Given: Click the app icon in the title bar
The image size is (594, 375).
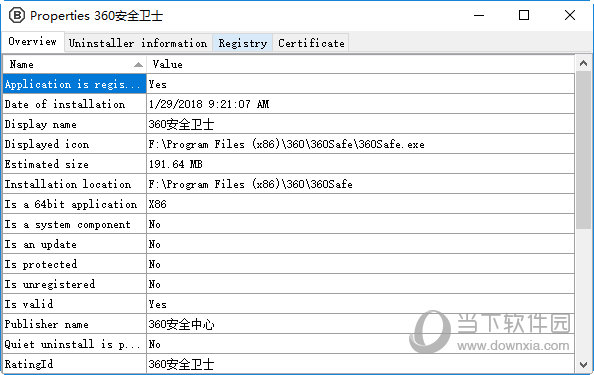Looking at the screenshot, I should [17, 16].
